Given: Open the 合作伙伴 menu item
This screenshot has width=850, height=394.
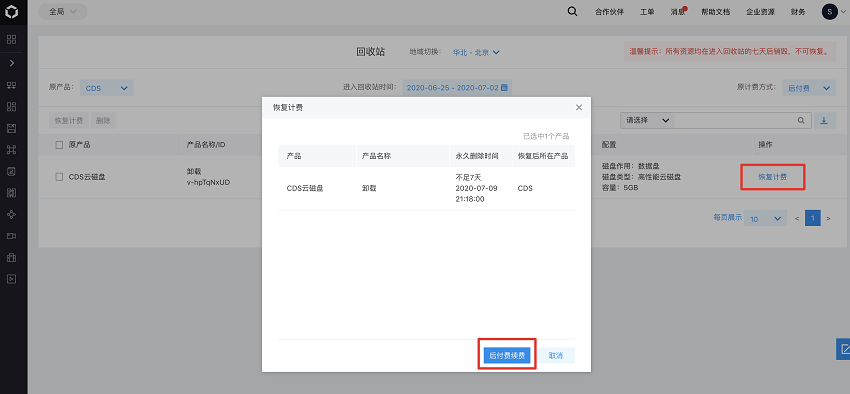Looking at the screenshot, I should pyautogui.click(x=609, y=12).
